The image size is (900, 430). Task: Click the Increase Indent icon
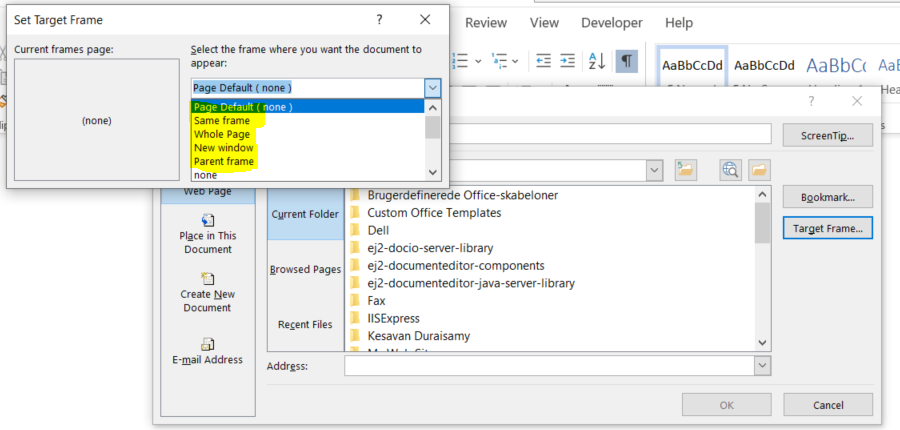coord(568,61)
